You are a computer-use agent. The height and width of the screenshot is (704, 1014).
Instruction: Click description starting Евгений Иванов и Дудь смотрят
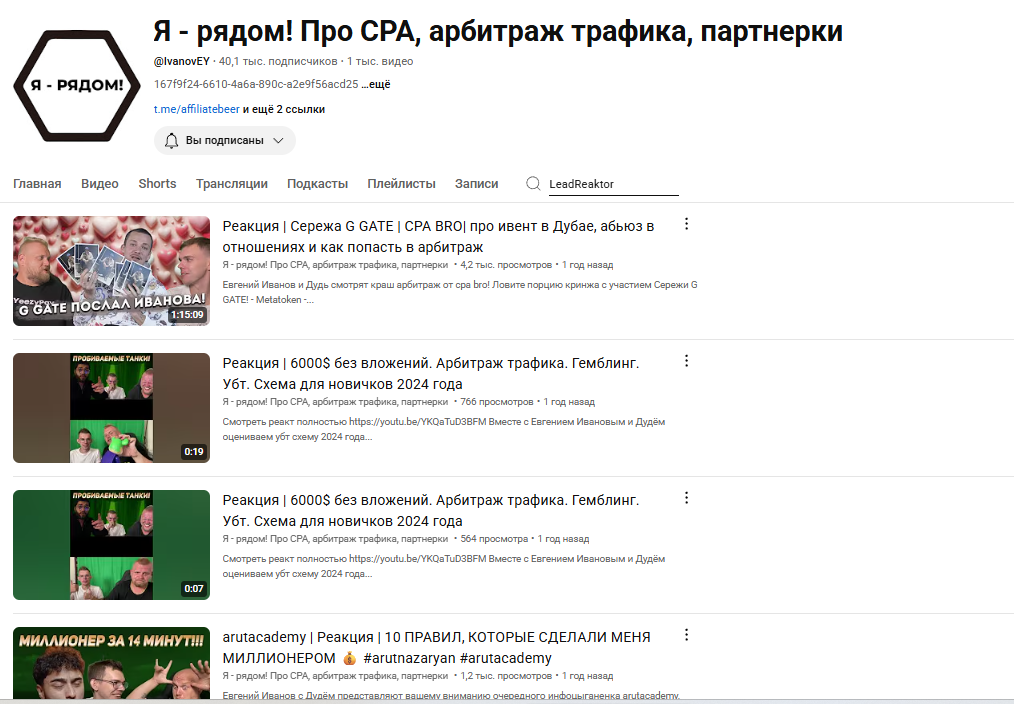pos(460,292)
